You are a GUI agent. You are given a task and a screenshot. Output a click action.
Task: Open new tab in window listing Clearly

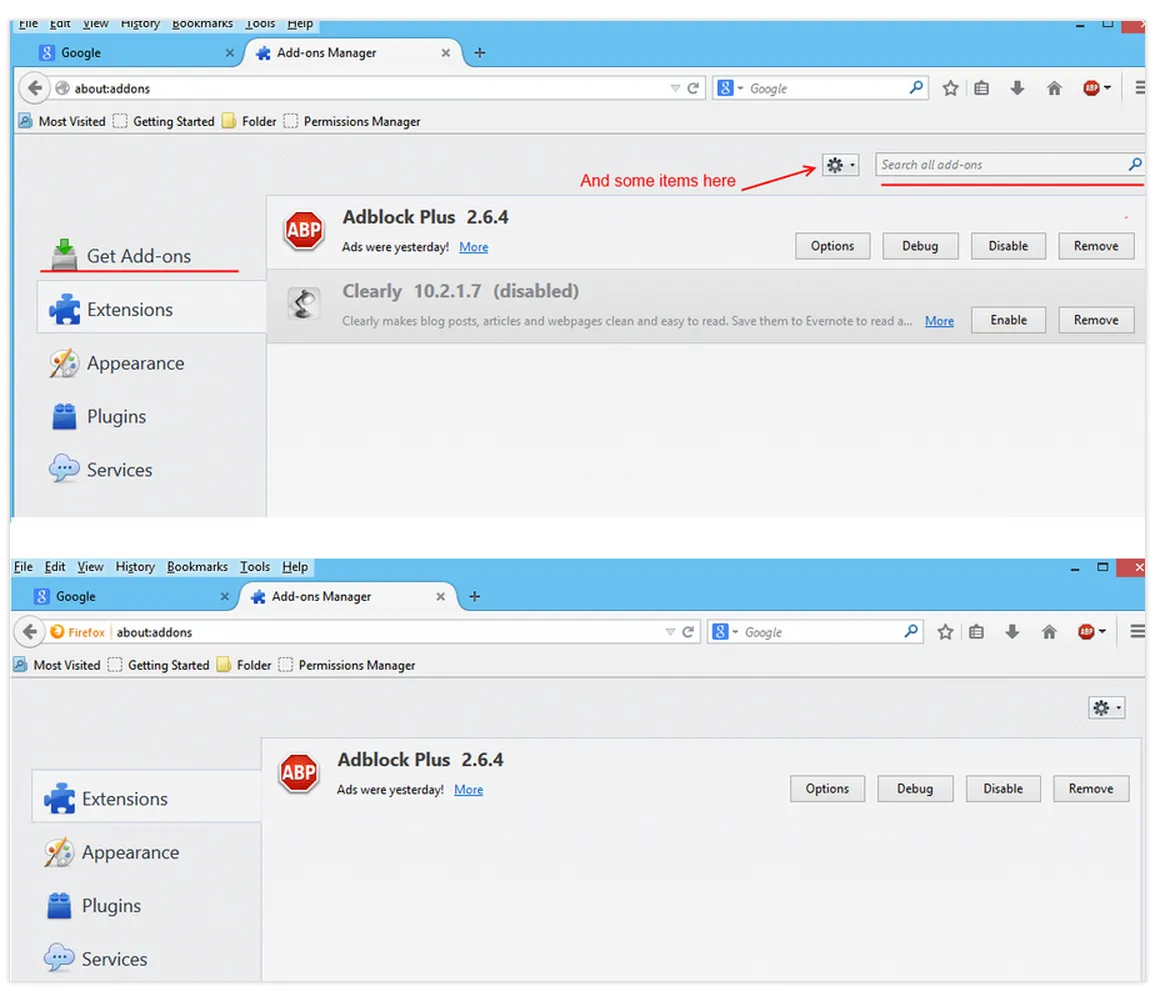[x=480, y=53]
